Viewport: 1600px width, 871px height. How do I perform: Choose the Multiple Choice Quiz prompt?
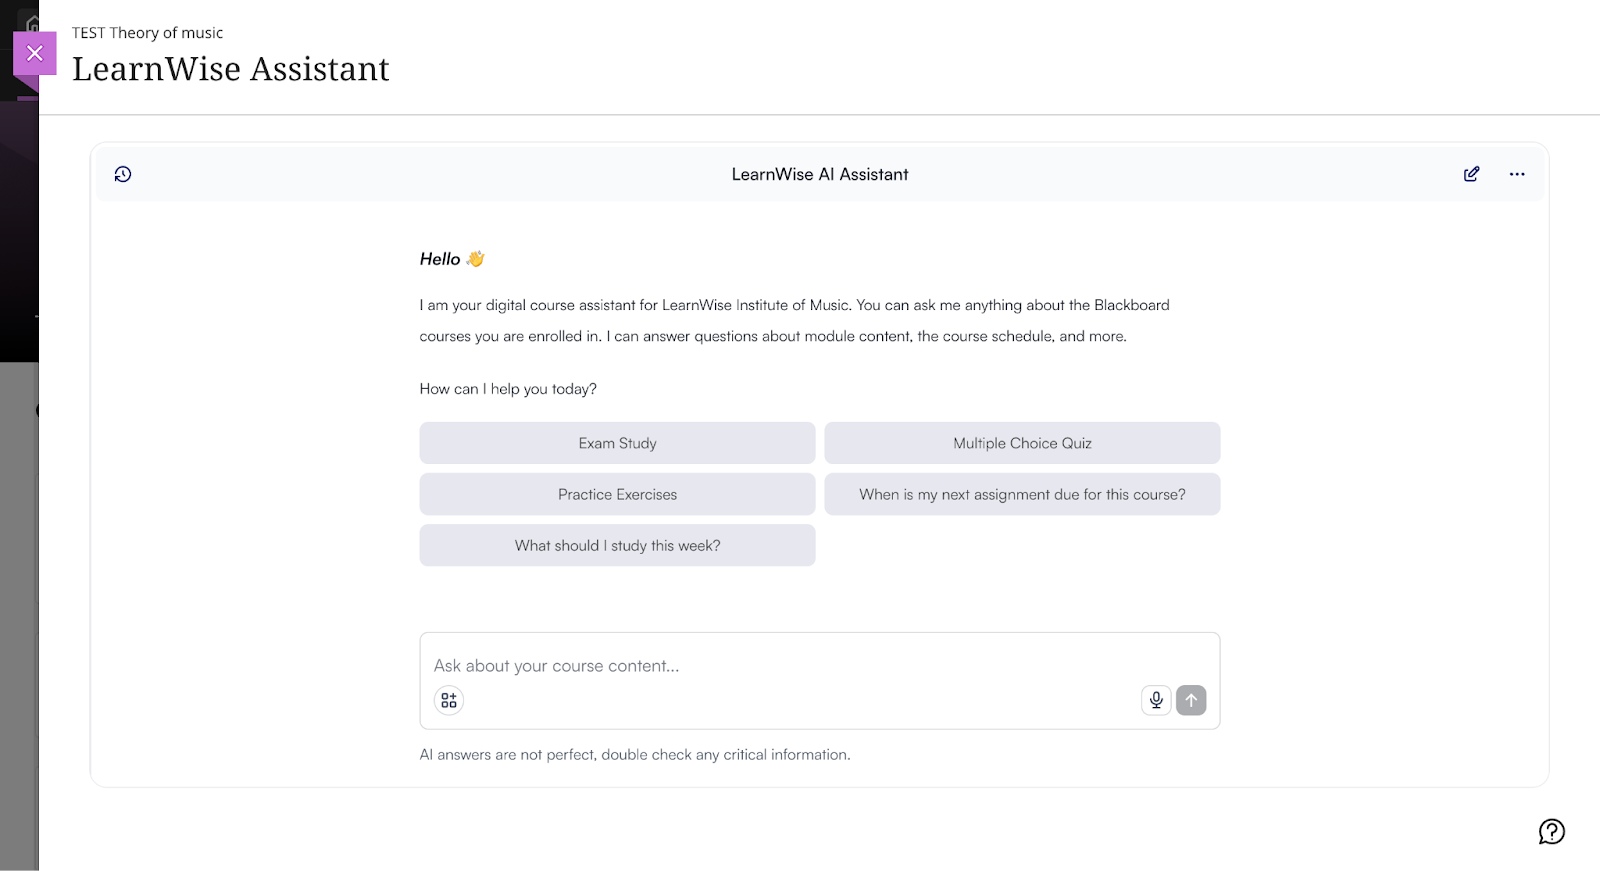pyautogui.click(x=1022, y=443)
